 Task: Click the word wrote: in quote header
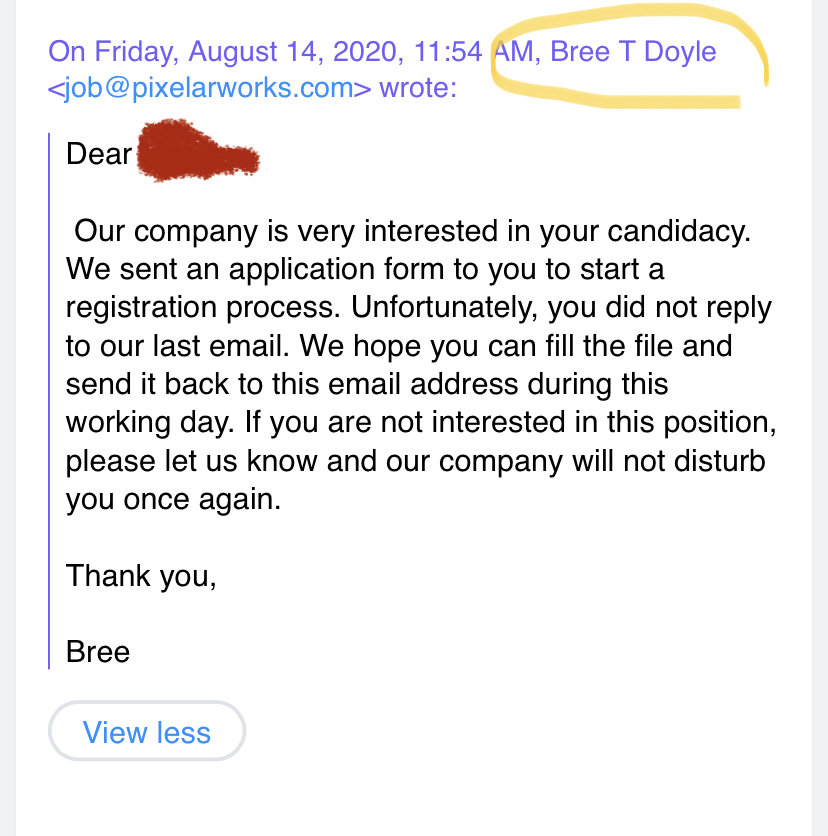point(418,87)
